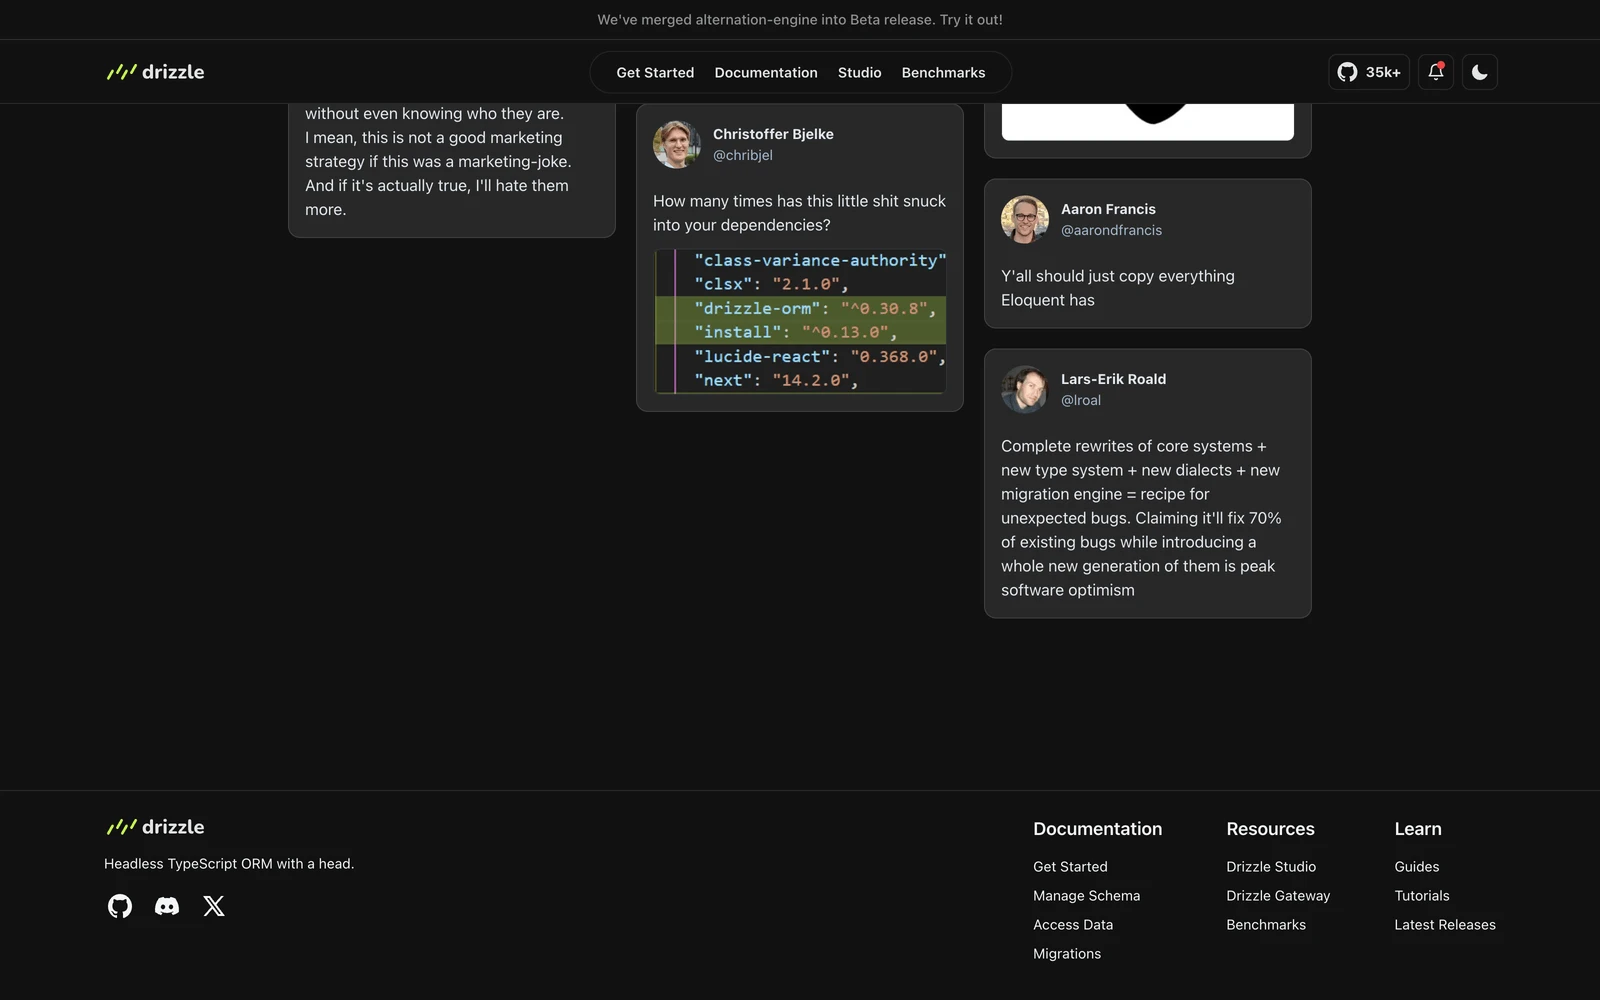The width and height of the screenshot is (1600, 1000).
Task: Open Discord icon in footer
Action: [167, 906]
